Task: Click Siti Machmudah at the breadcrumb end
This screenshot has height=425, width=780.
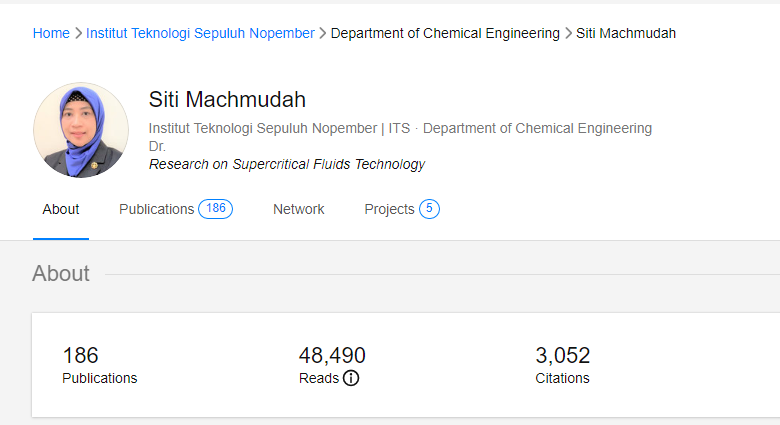Action: pos(626,33)
